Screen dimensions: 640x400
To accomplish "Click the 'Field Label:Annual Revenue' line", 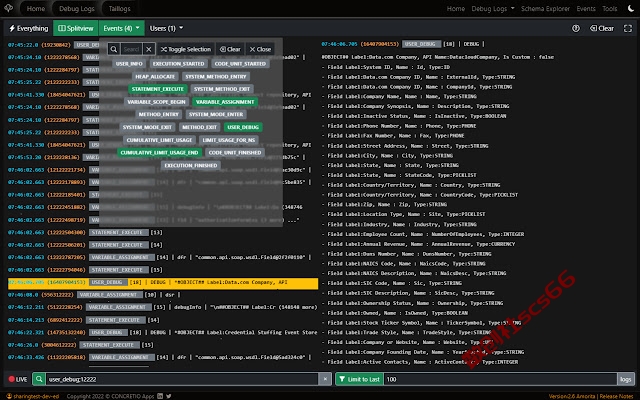I will point(418,244).
